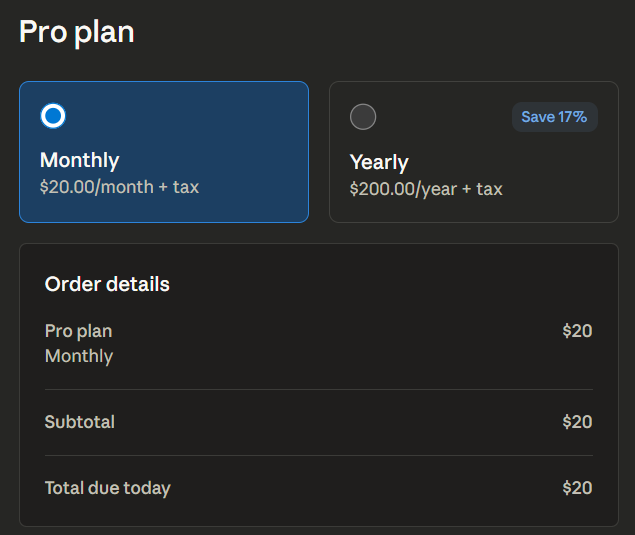635x535 pixels.
Task: Click the Save 17% badge
Action: 554,117
